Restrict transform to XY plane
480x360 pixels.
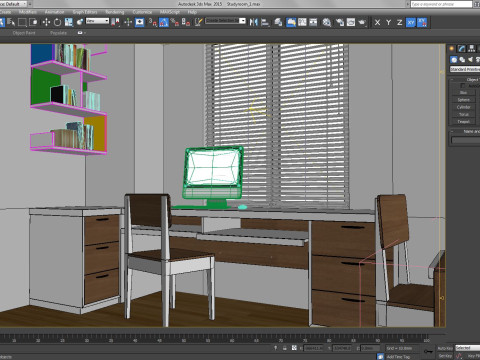click(411, 22)
